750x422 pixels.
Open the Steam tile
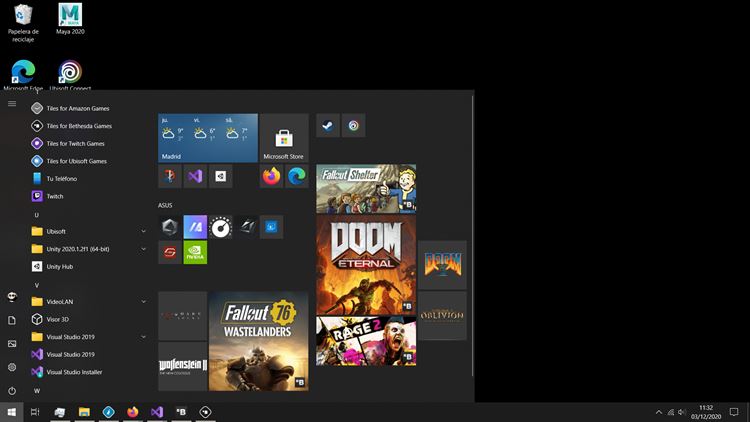(328, 125)
